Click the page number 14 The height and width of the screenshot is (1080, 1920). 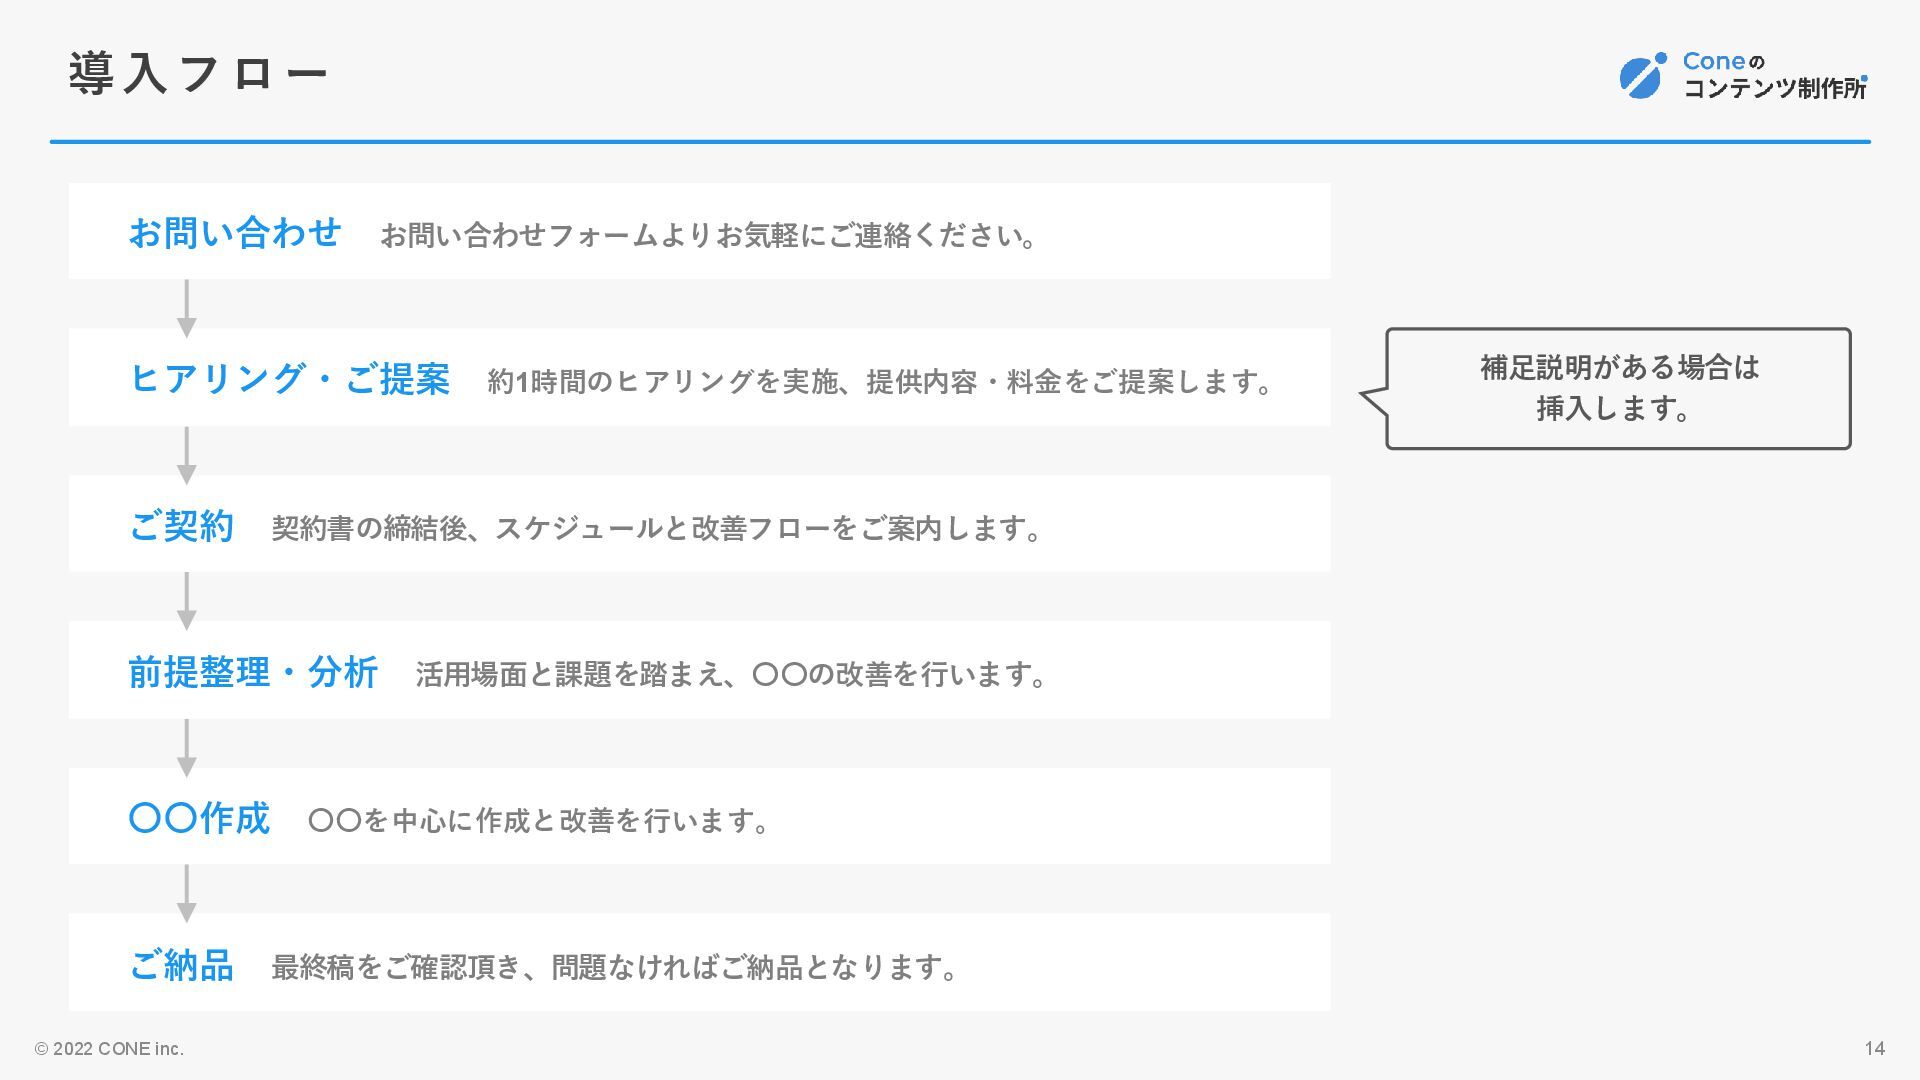[x=1874, y=1048]
